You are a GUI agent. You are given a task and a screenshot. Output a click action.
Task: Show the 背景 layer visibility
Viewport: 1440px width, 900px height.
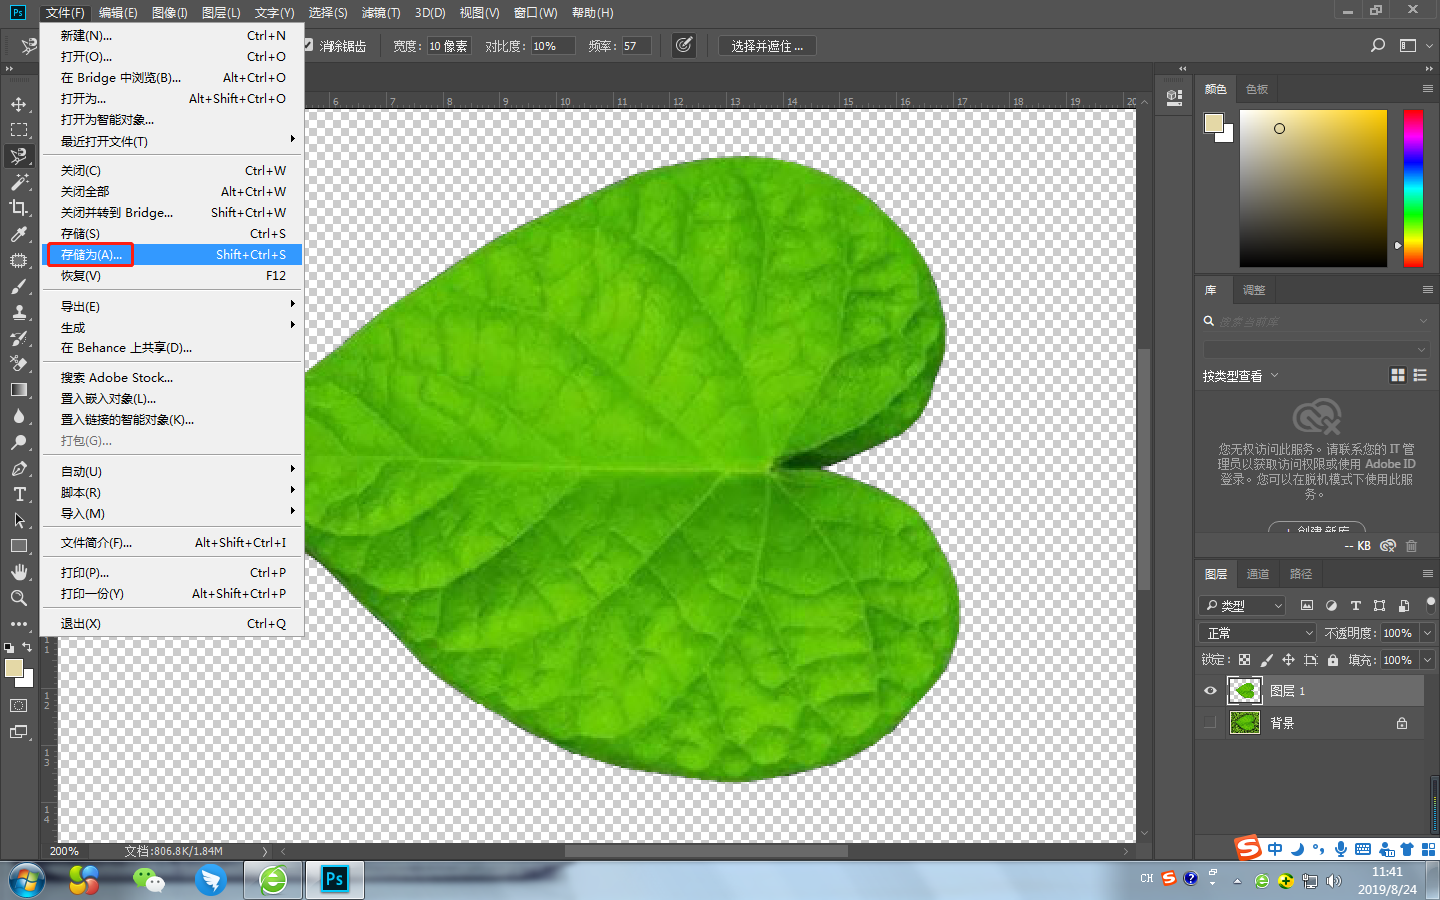[1210, 723]
